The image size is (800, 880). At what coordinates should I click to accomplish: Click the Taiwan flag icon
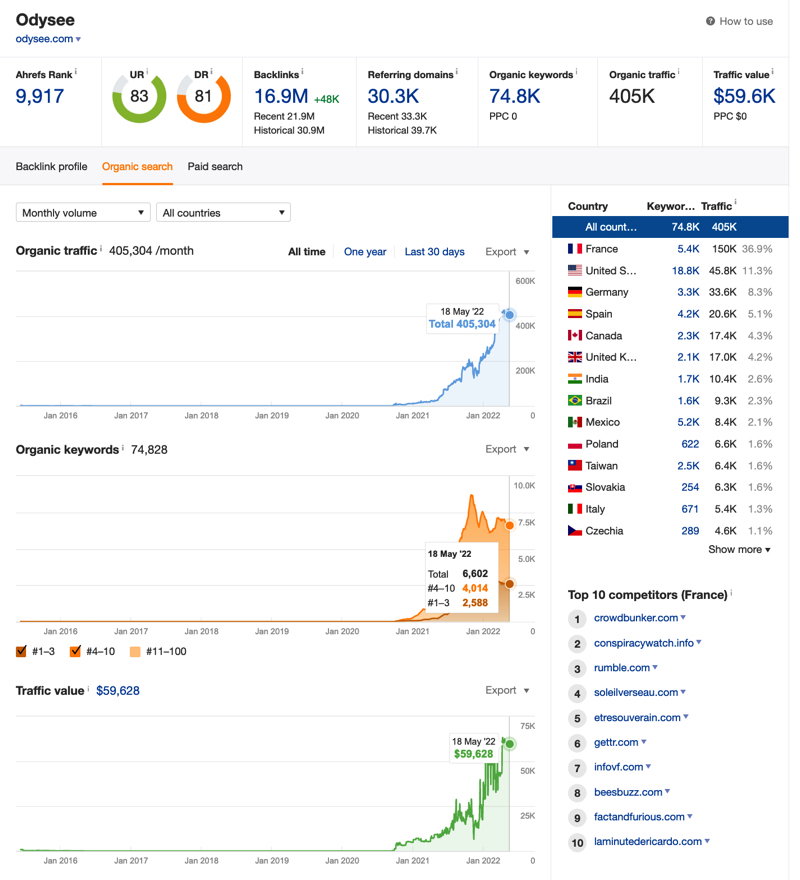pyautogui.click(x=574, y=466)
